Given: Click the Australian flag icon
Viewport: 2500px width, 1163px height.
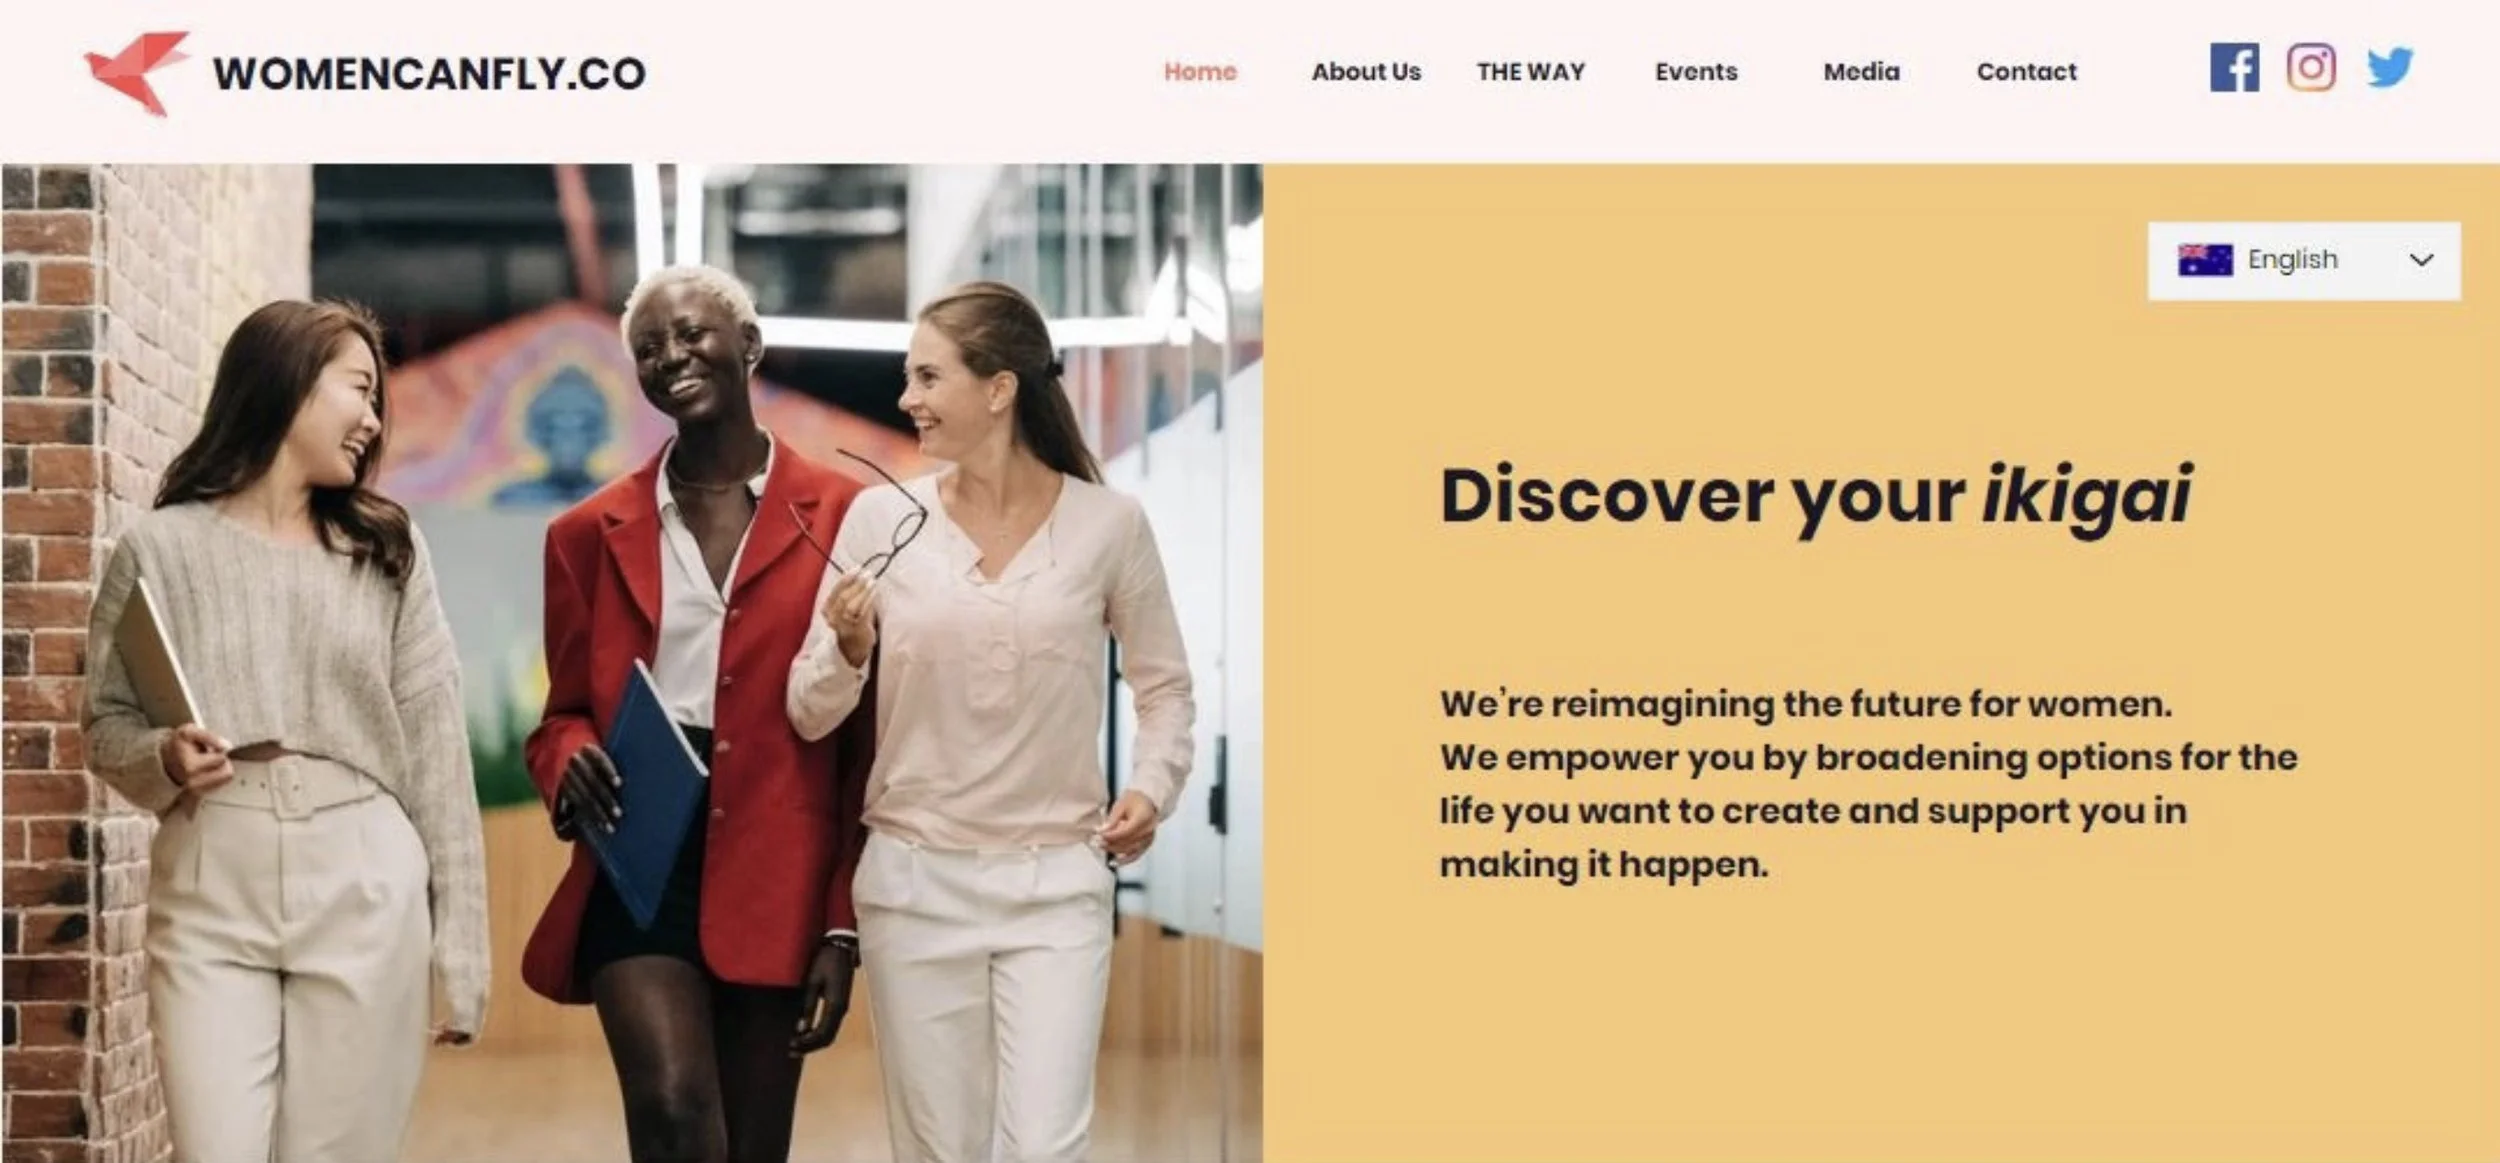Looking at the screenshot, I should tap(2205, 260).
